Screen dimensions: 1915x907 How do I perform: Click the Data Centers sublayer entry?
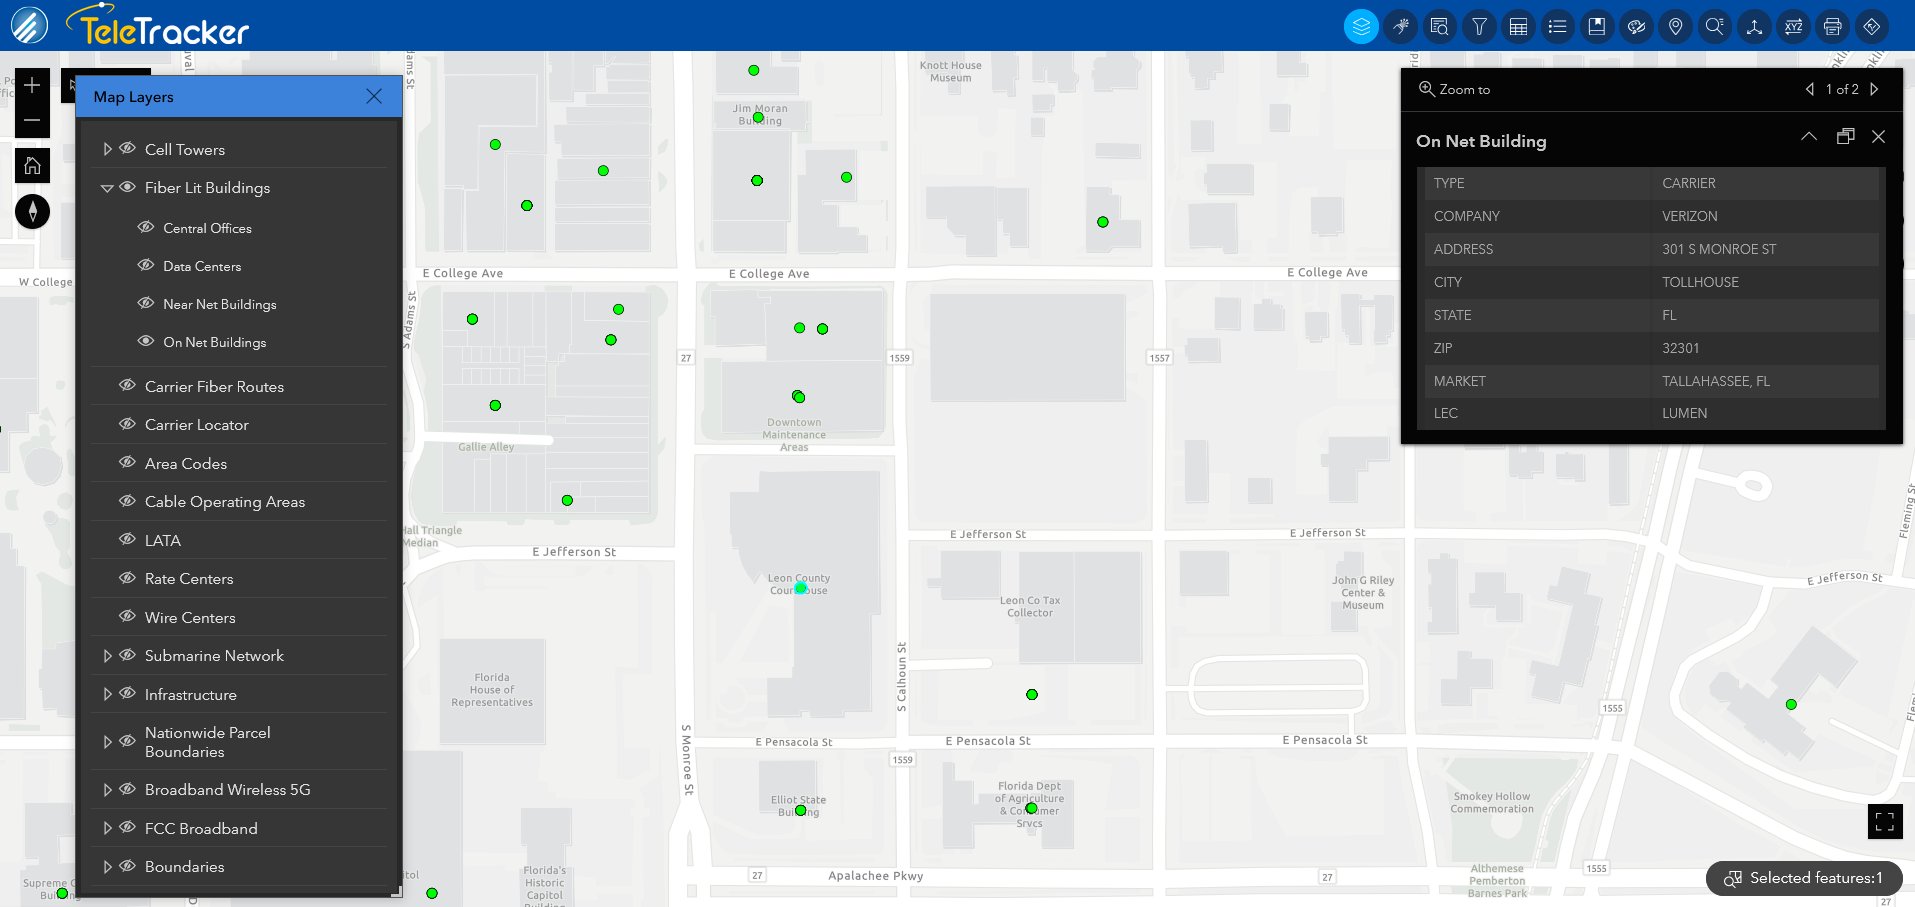[202, 266]
